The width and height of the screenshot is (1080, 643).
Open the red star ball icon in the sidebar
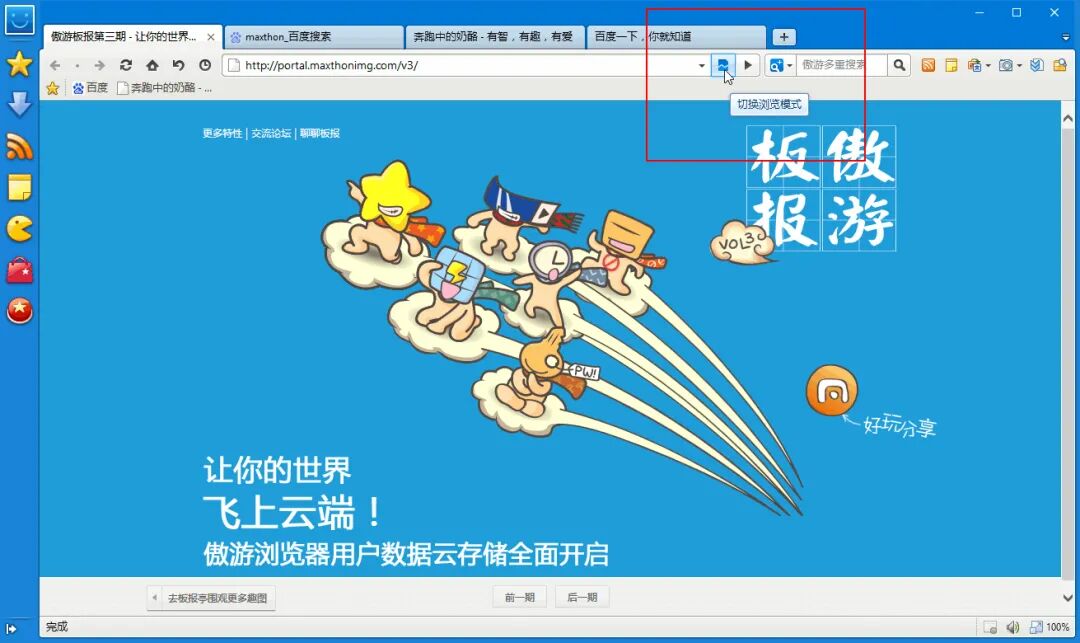[x=19, y=310]
